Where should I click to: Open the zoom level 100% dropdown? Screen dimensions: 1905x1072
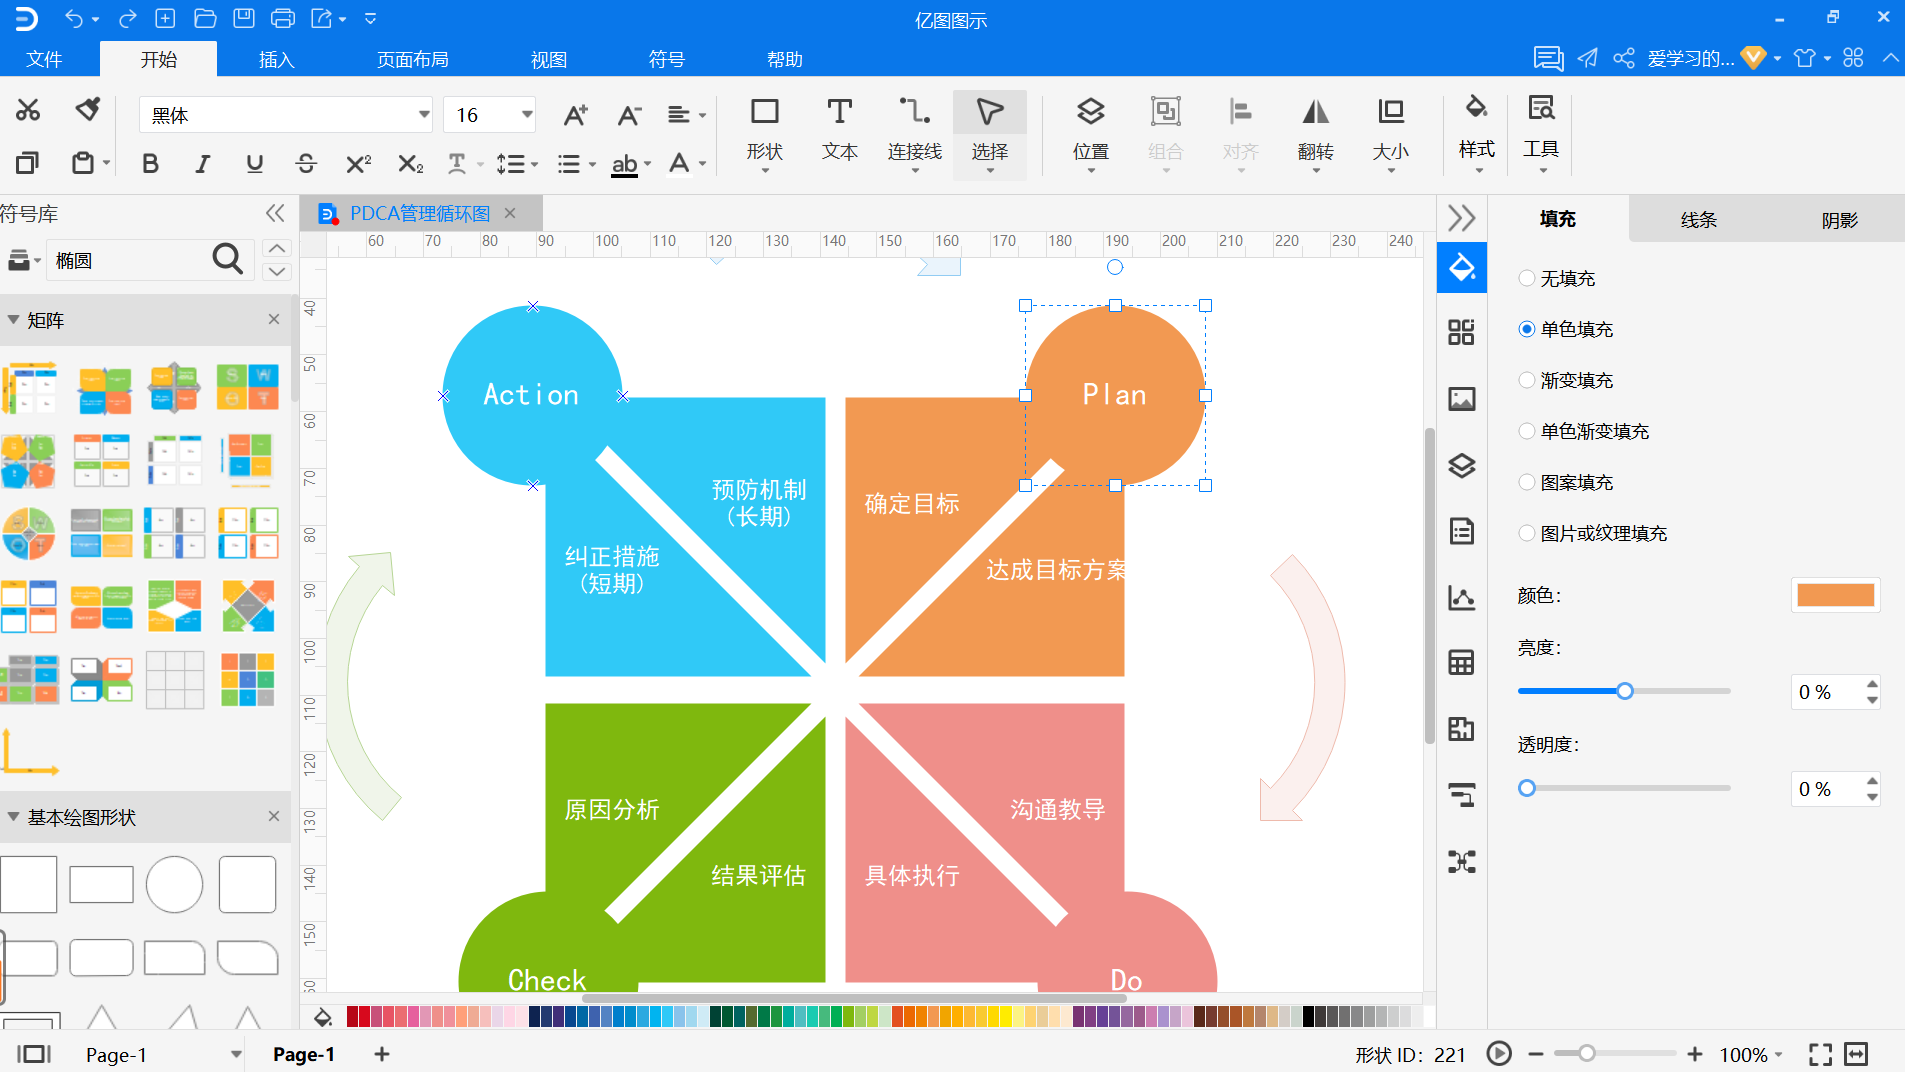pos(1751,1055)
